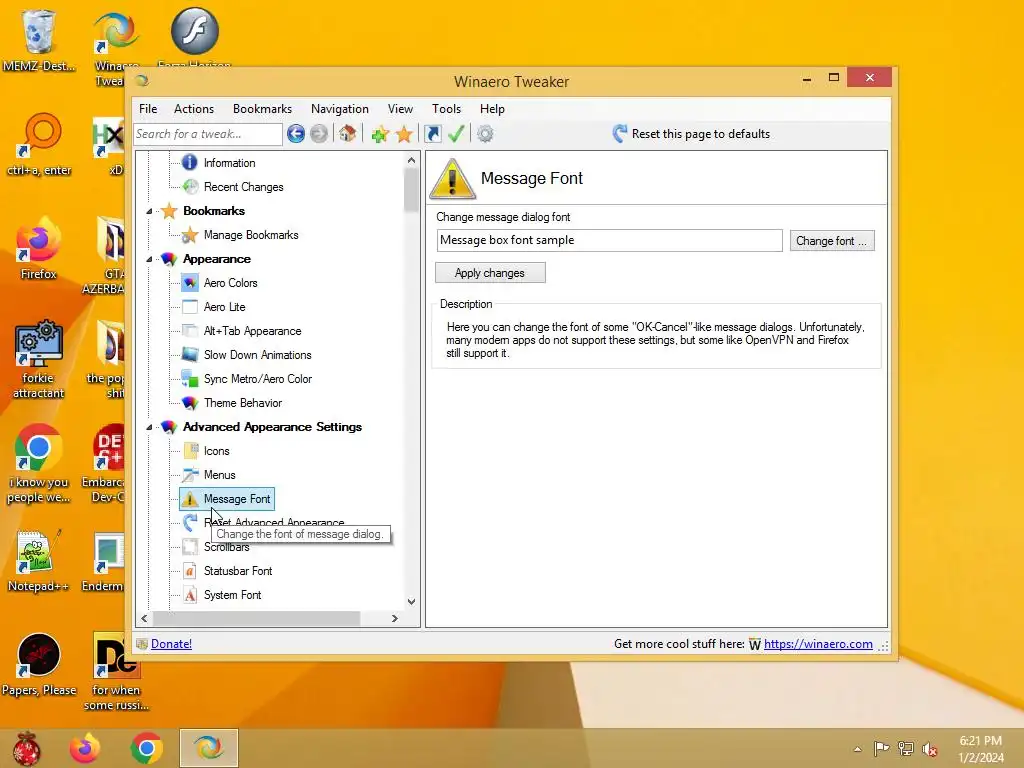Show hidden tray icons arrow
1024x768 pixels.
click(x=857, y=749)
